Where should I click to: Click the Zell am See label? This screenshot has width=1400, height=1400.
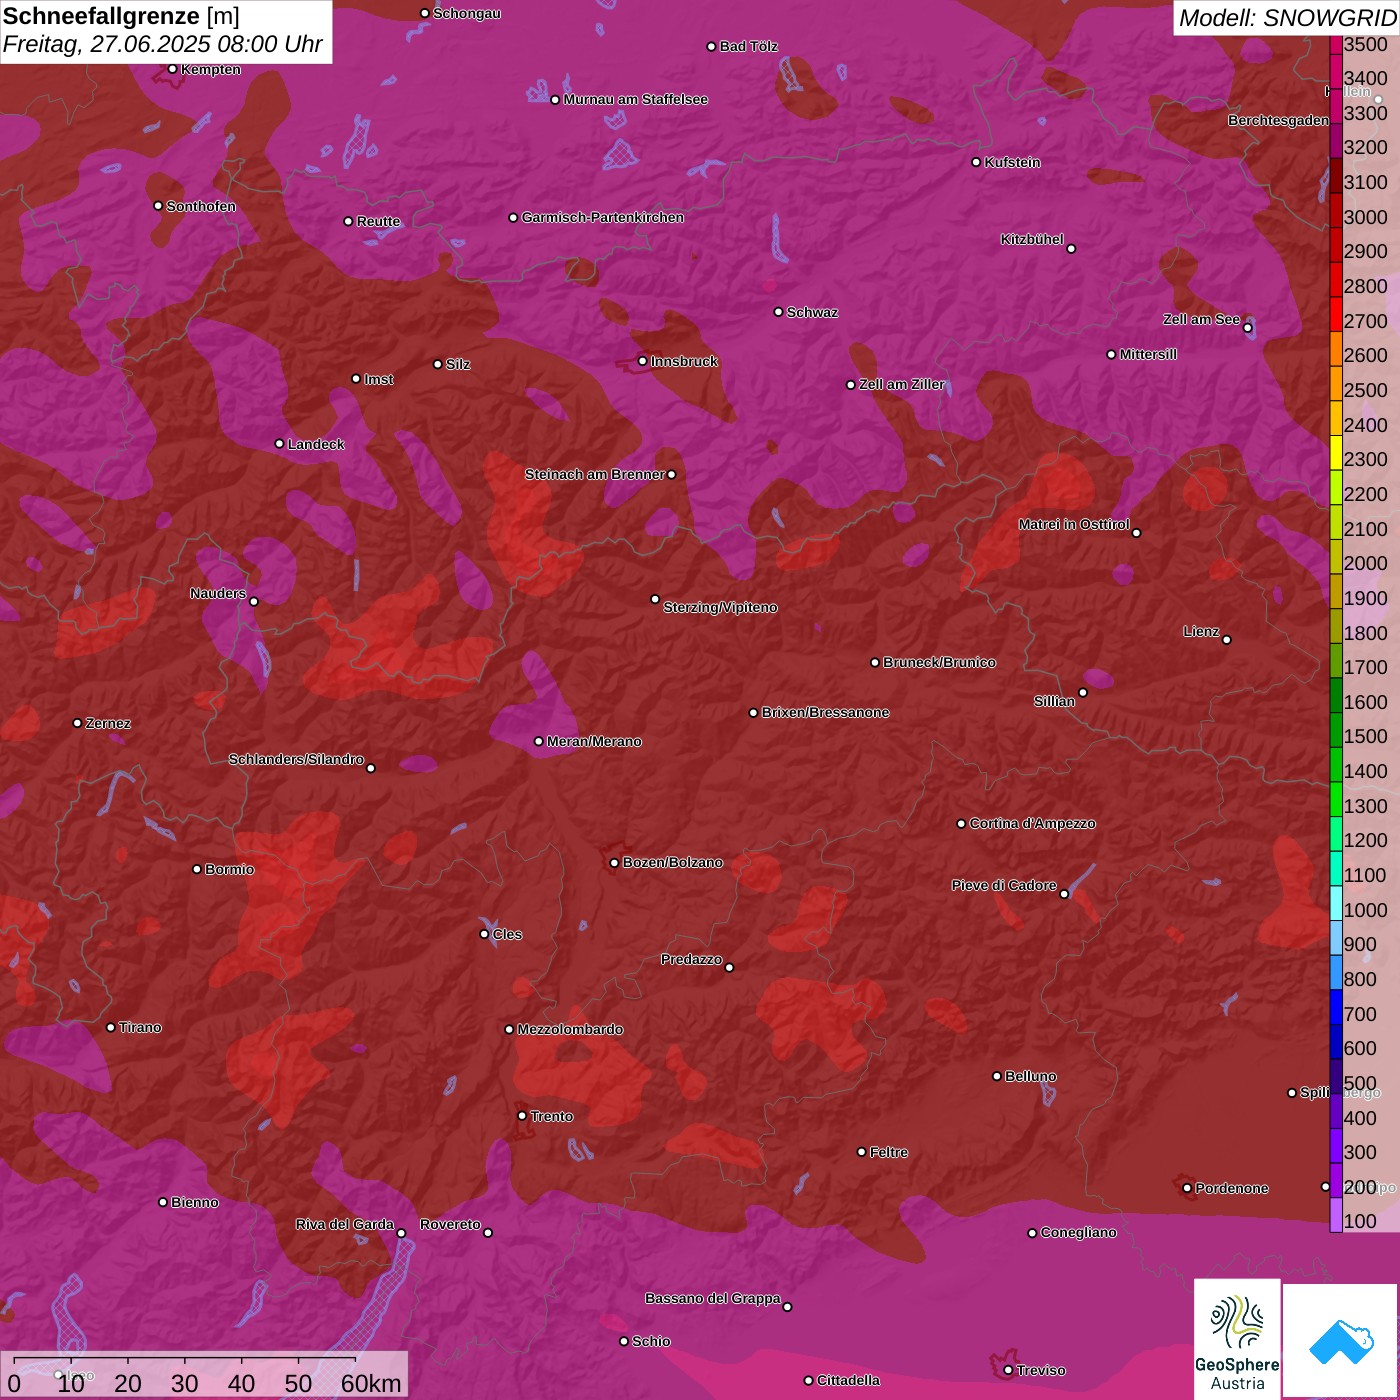[1201, 319]
